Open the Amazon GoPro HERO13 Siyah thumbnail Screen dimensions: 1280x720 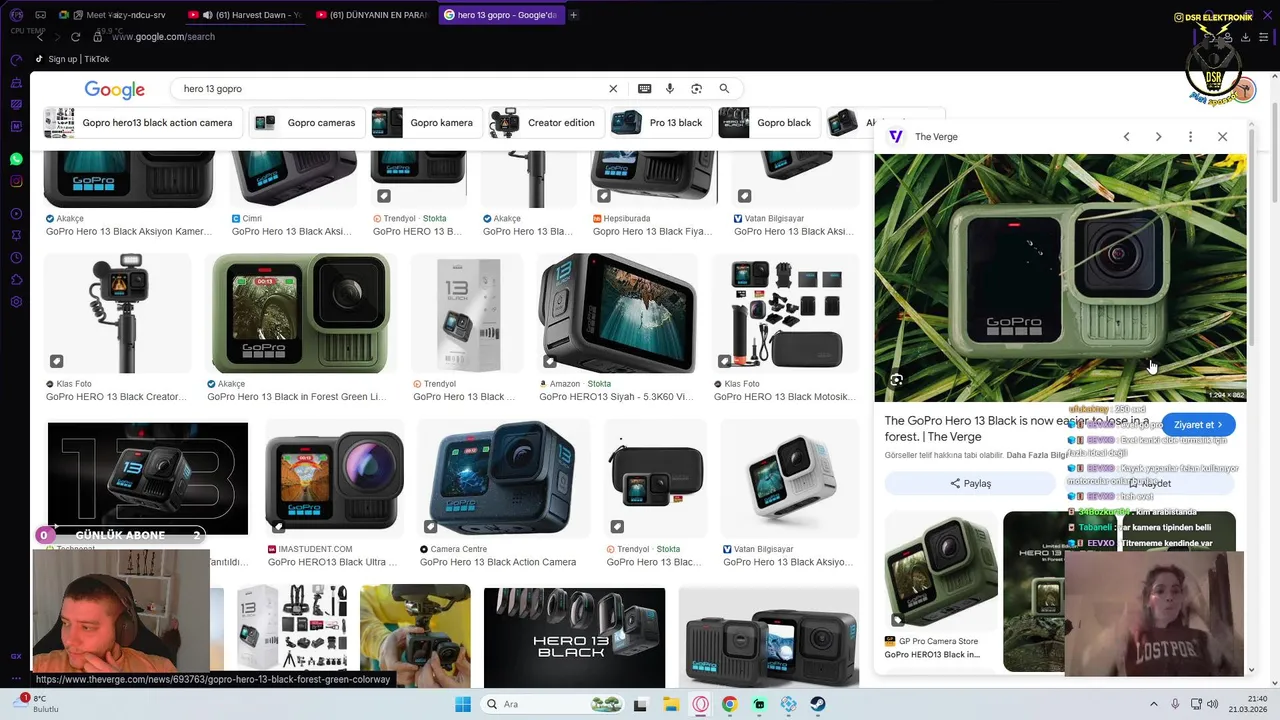(x=617, y=313)
